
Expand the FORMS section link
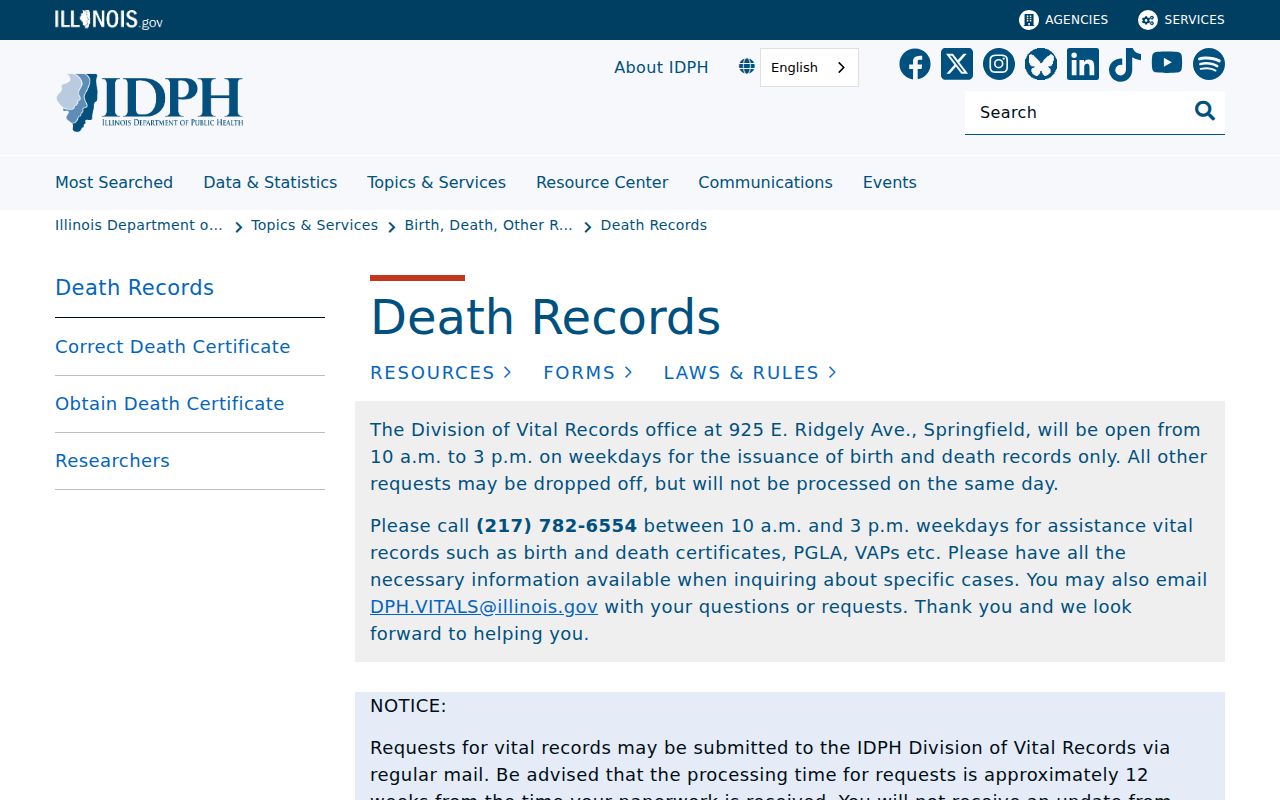(588, 372)
